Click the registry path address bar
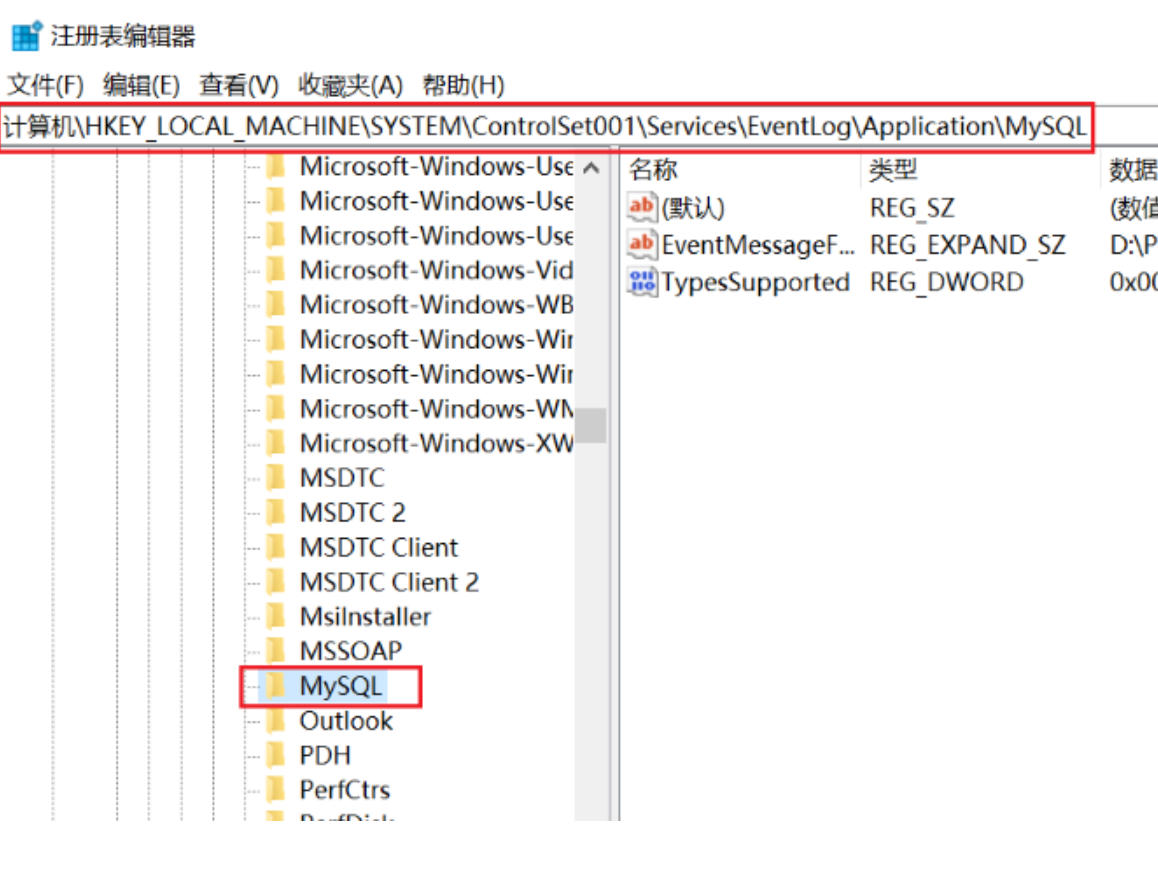 coord(545,128)
